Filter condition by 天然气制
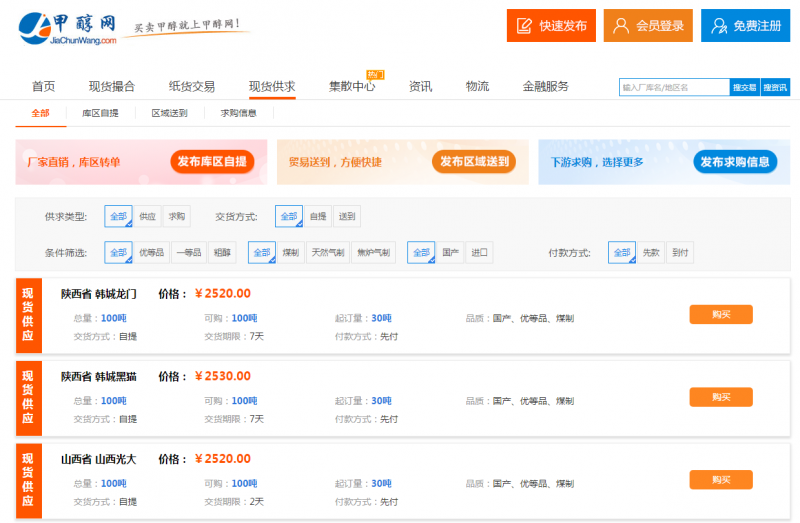 [328, 253]
